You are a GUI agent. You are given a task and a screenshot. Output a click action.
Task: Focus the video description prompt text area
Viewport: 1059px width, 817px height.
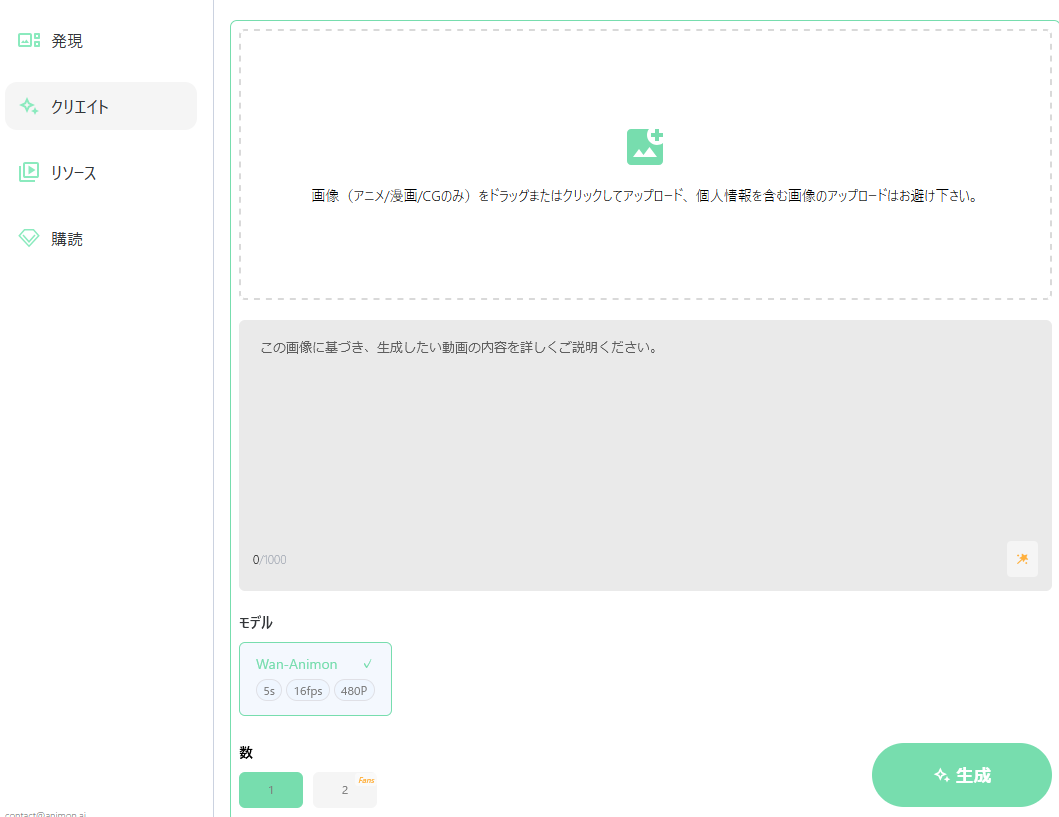645,440
